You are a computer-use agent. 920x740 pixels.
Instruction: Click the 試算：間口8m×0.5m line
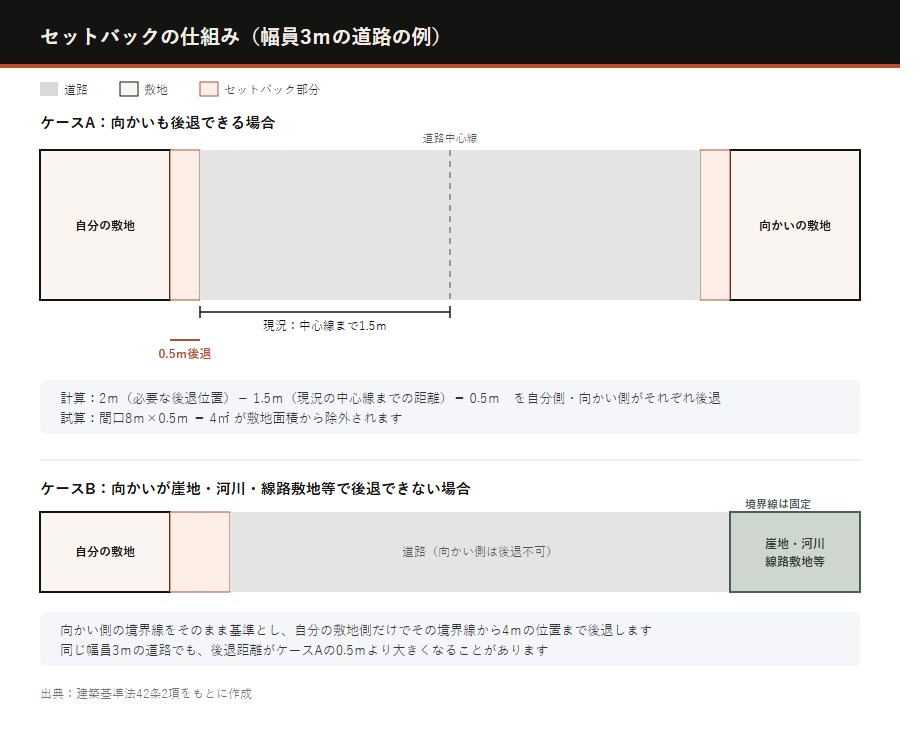(x=231, y=418)
